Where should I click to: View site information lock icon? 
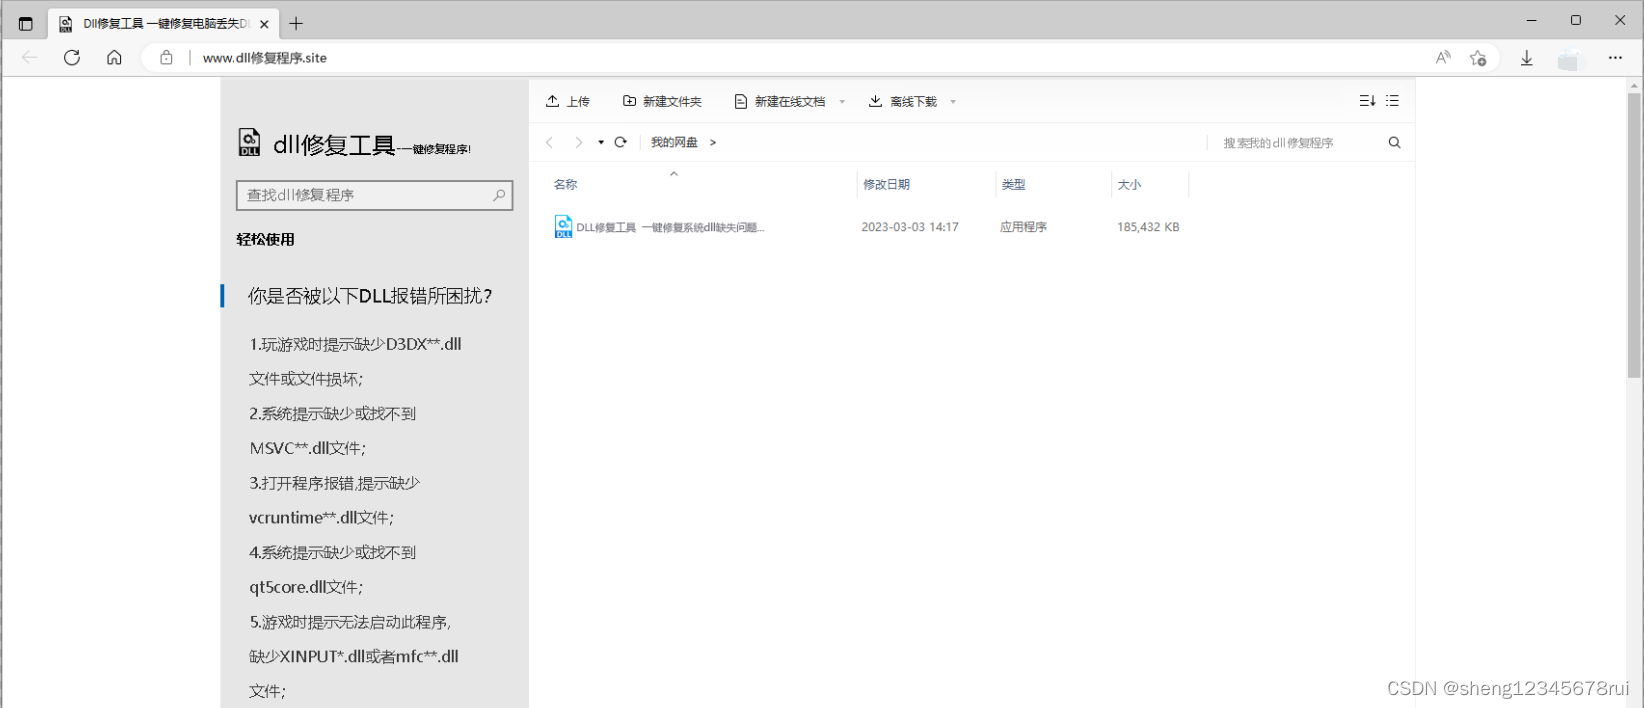[166, 58]
